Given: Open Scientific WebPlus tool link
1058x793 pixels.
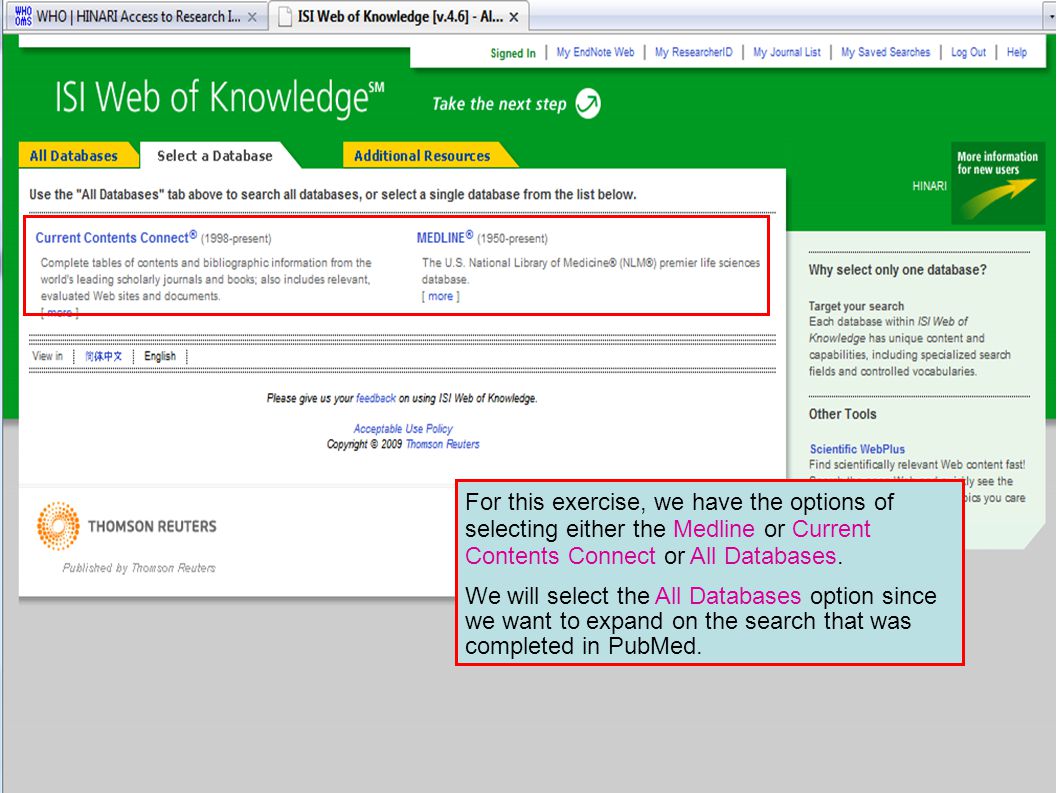Looking at the screenshot, I should 857,449.
